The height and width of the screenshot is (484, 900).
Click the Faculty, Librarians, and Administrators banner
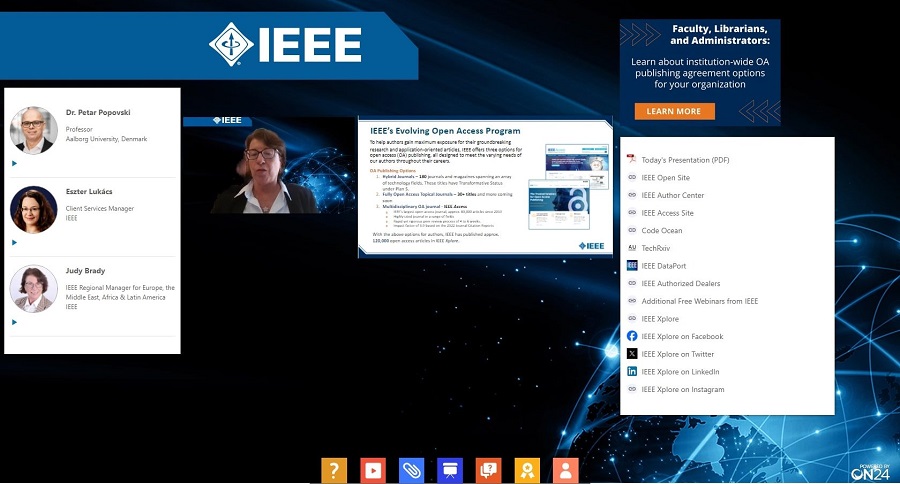click(700, 72)
